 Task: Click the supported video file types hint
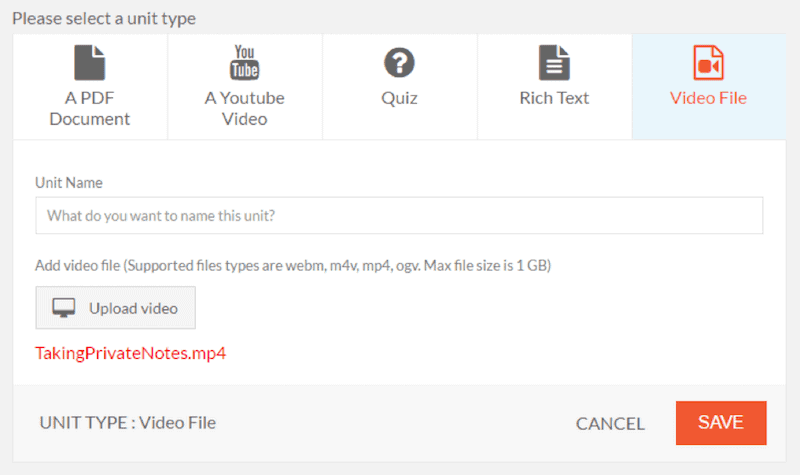pos(293,265)
